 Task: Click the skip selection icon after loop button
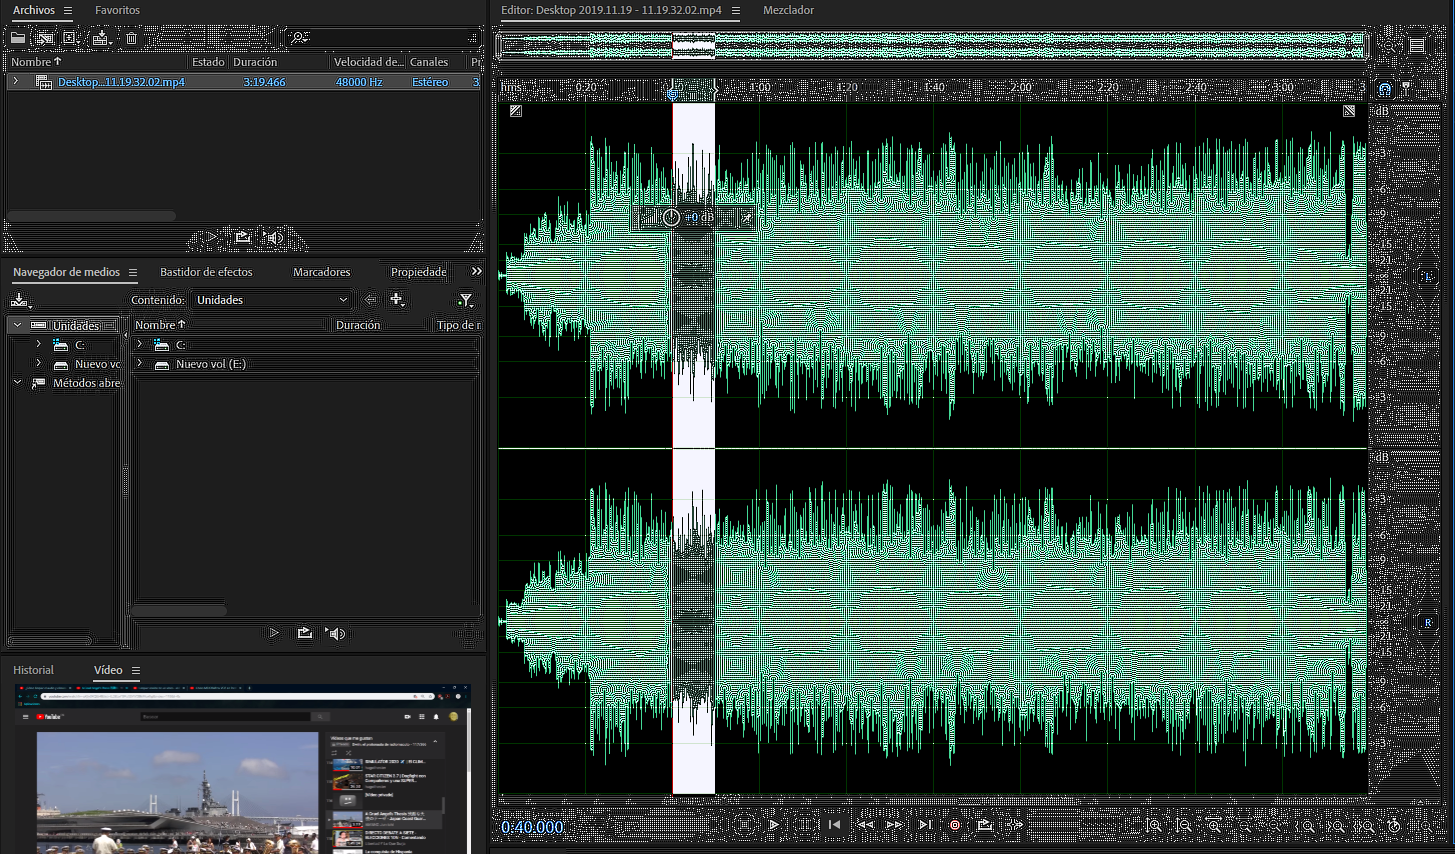(1015, 825)
